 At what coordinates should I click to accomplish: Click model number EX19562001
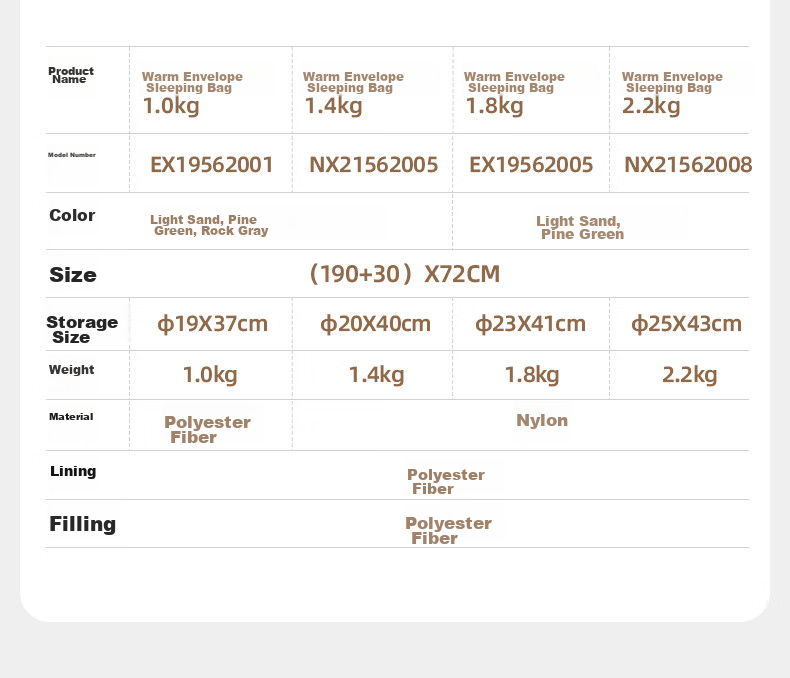212,165
